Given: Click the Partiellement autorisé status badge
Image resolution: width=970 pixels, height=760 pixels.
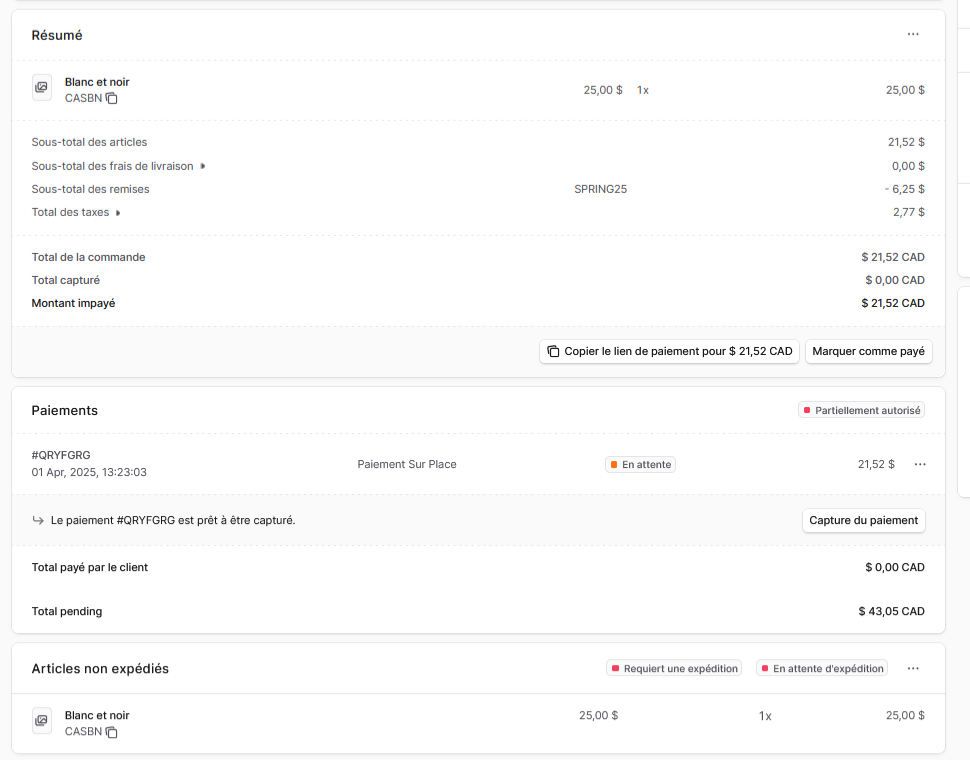Looking at the screenshot, I should (x=861, y=411).
